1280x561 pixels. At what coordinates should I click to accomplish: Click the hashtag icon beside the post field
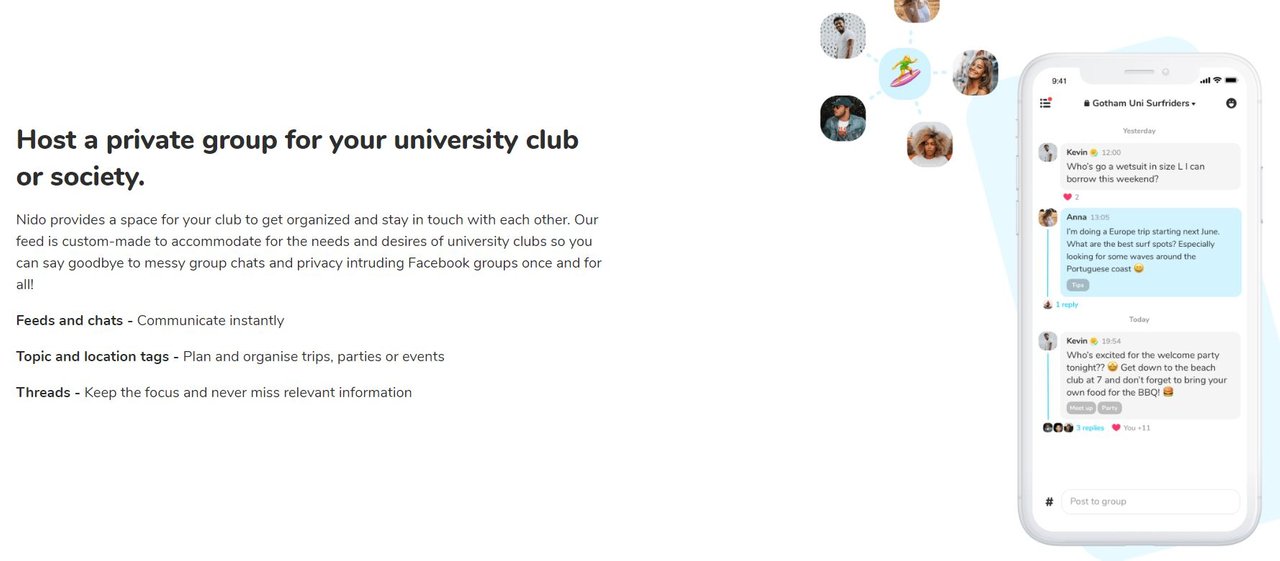pos(1049,502)
